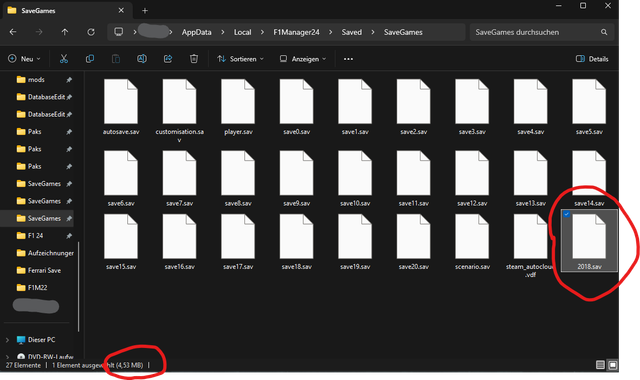Click AppData in the breadcrumb path

tap(196, 32)
